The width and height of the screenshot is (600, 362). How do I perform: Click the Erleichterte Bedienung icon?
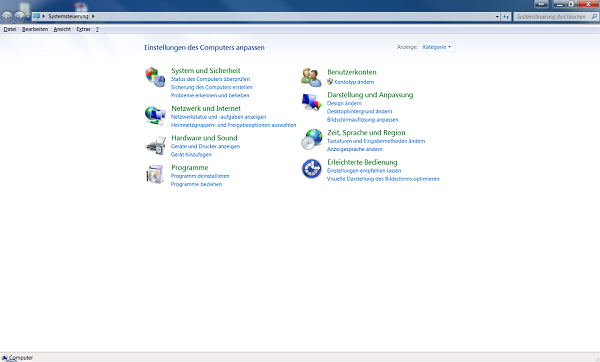[x=311, y=169]
